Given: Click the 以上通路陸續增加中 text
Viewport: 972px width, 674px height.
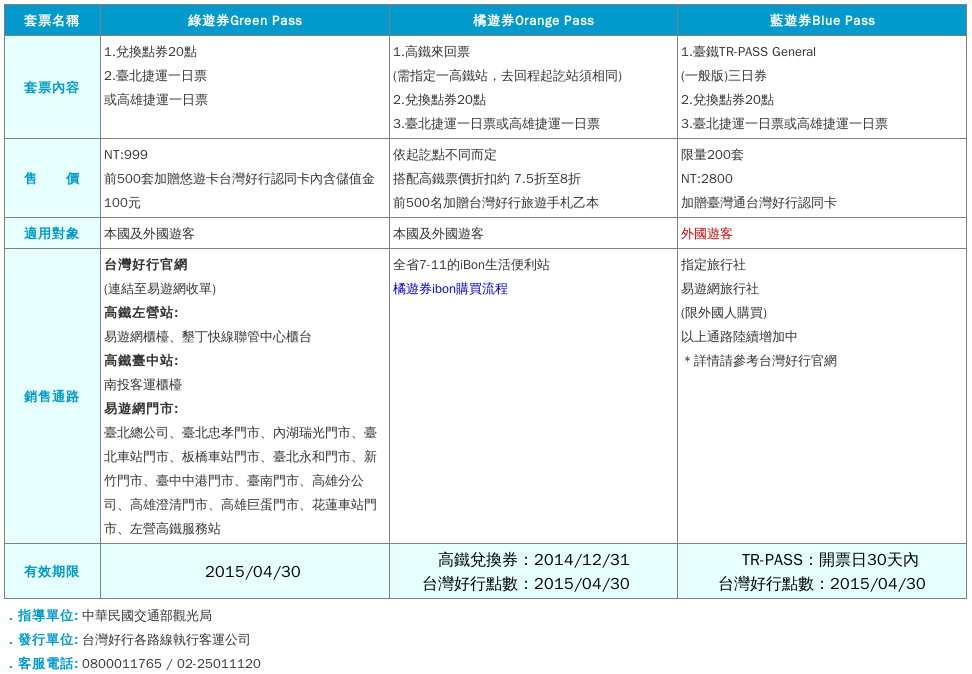Looking at the screenshot, I should click(x=739, y=337).
